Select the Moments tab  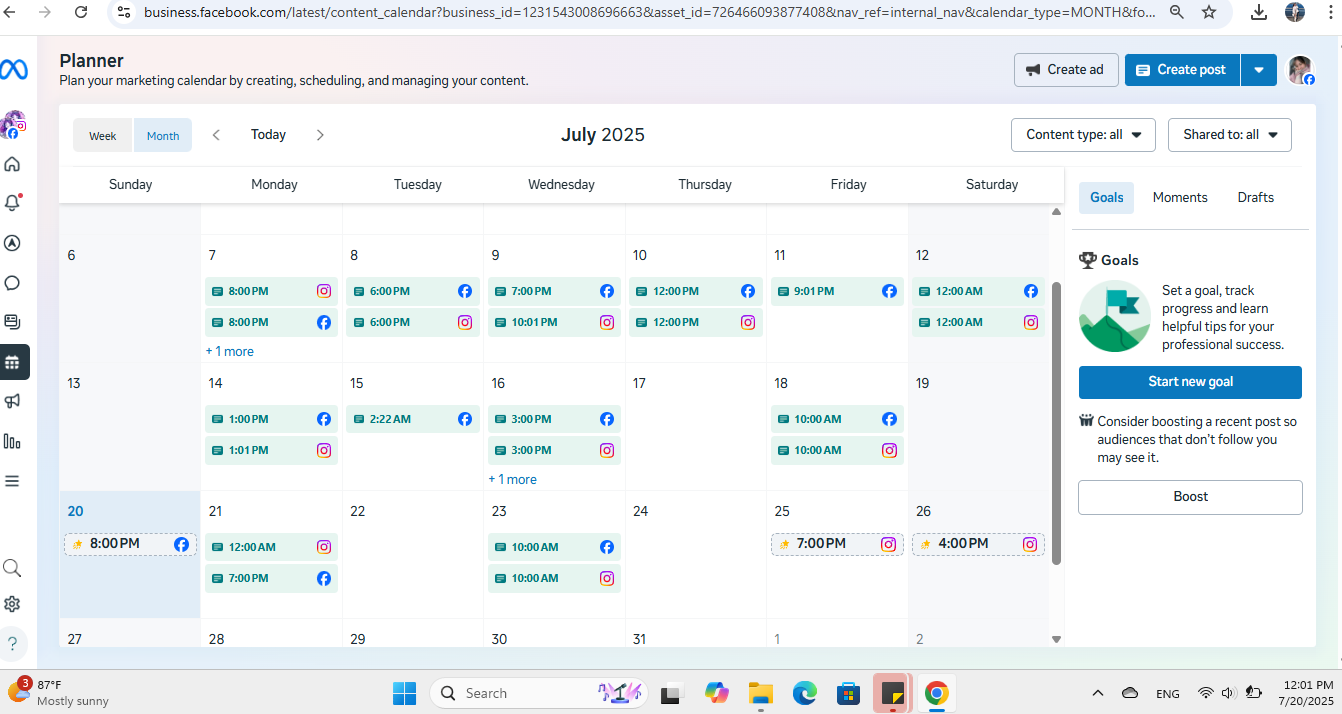(1180, 198)
